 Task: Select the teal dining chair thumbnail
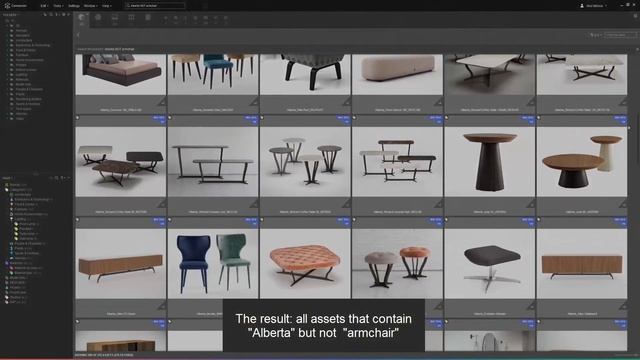pos(213,74)
